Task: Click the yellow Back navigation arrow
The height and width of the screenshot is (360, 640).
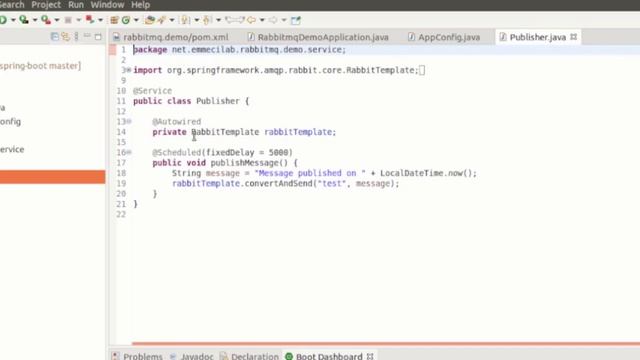Action: tap(251, 20)
